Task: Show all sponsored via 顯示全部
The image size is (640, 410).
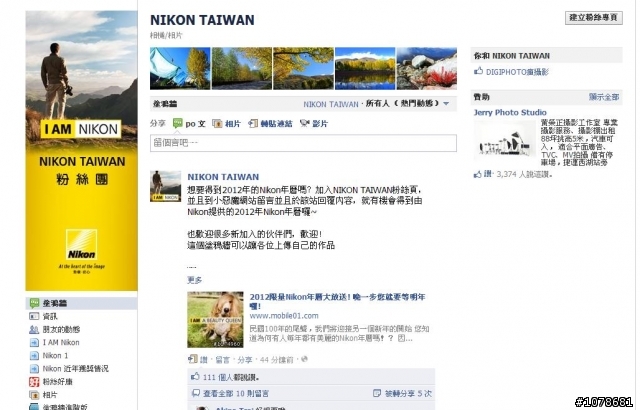Action: click(604, 97)
